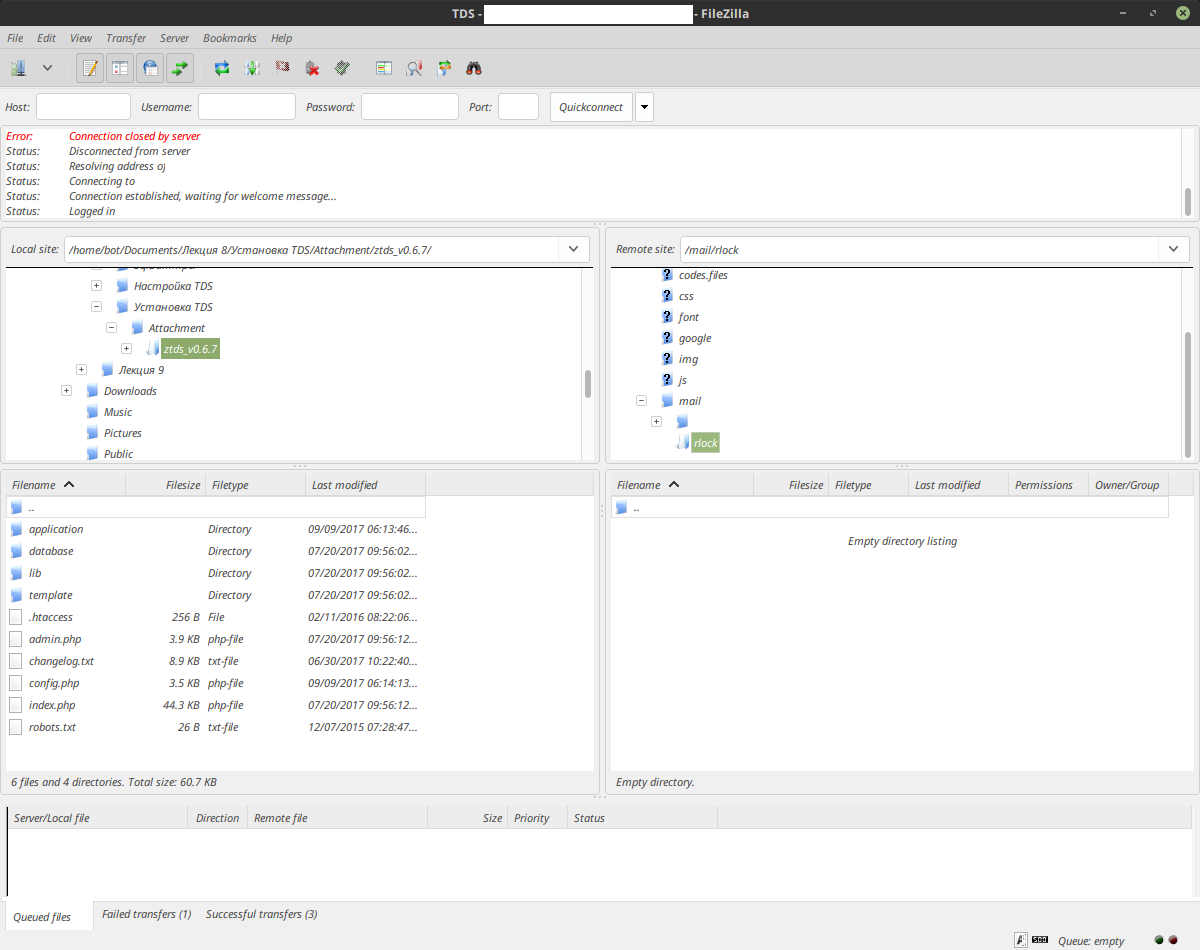
Task: Click the js folder question-mark icon
Action: [x=667, y=380]
